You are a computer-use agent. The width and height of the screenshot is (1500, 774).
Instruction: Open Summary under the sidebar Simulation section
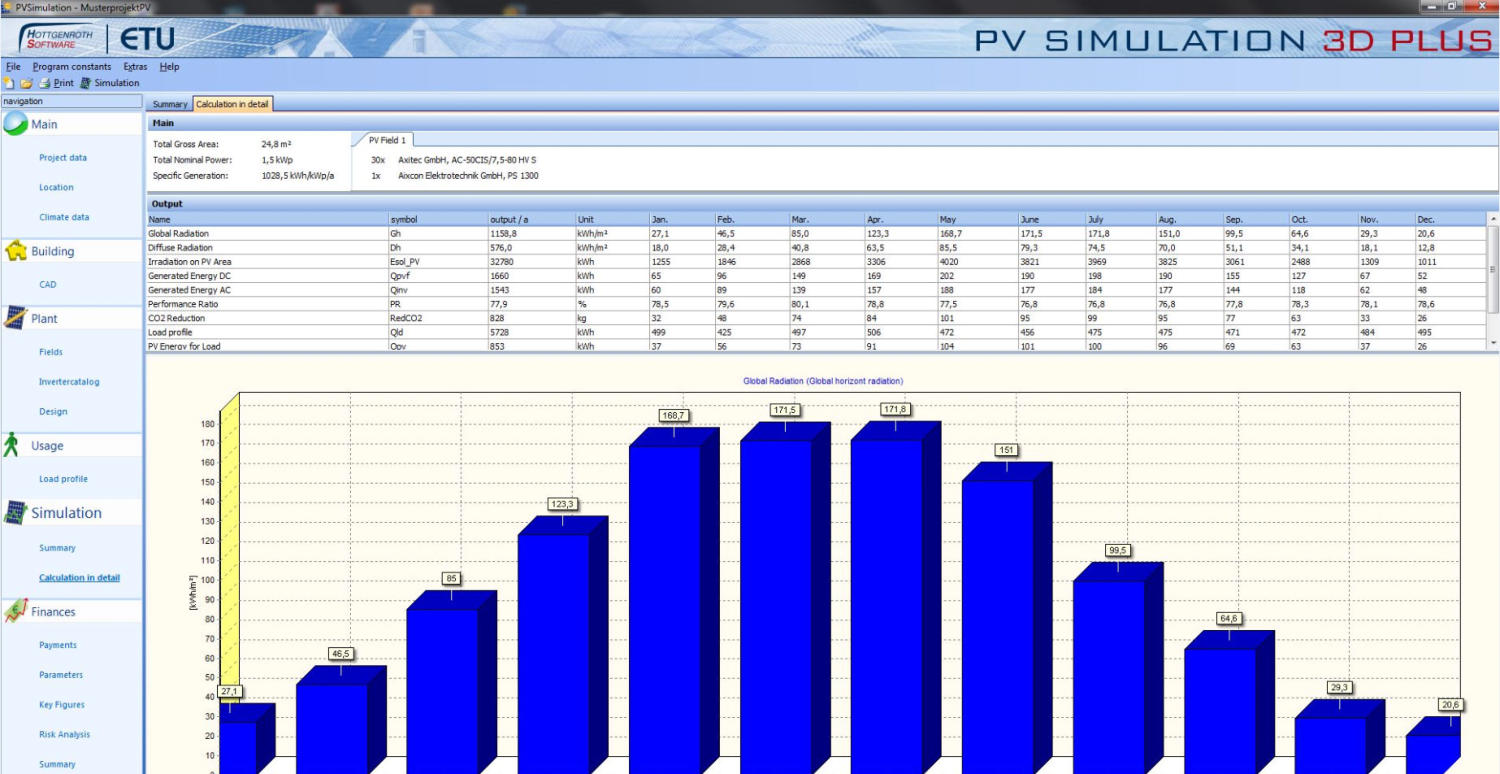[57, 548]
